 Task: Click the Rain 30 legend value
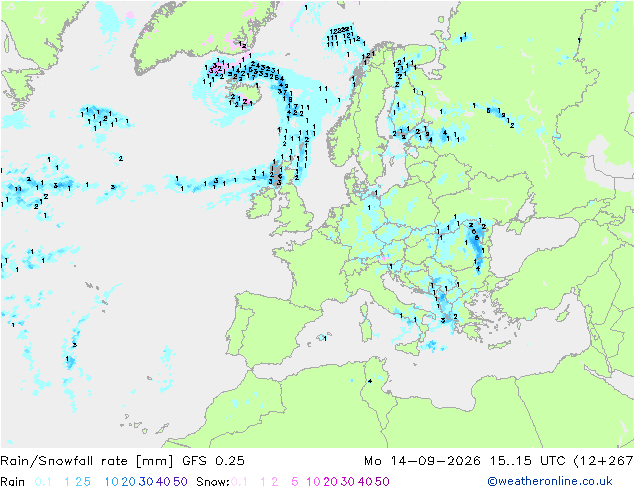[x=146, y=482]
